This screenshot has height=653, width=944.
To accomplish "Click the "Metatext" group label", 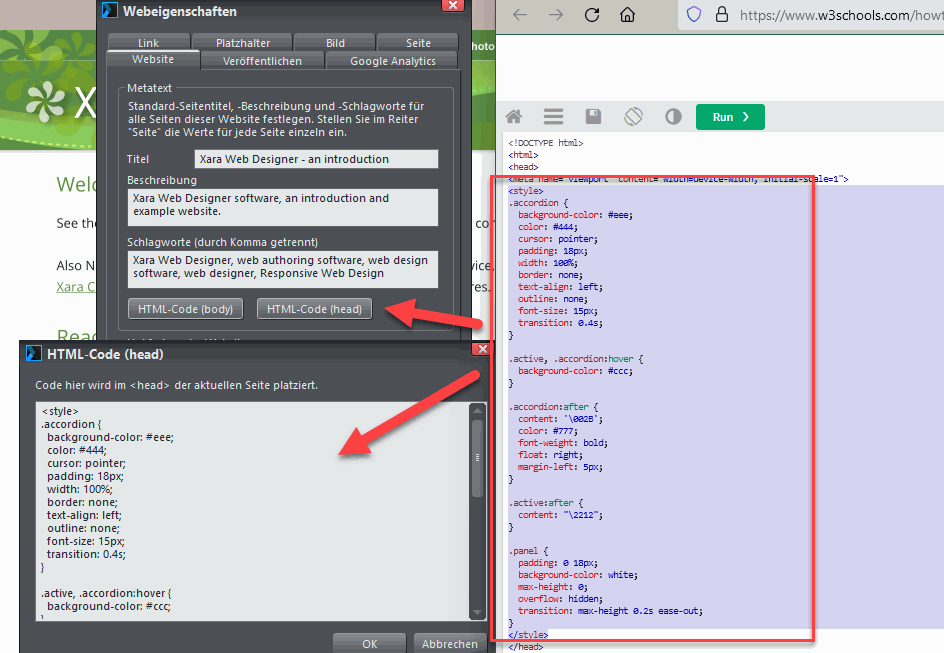I will pos(149,88).
